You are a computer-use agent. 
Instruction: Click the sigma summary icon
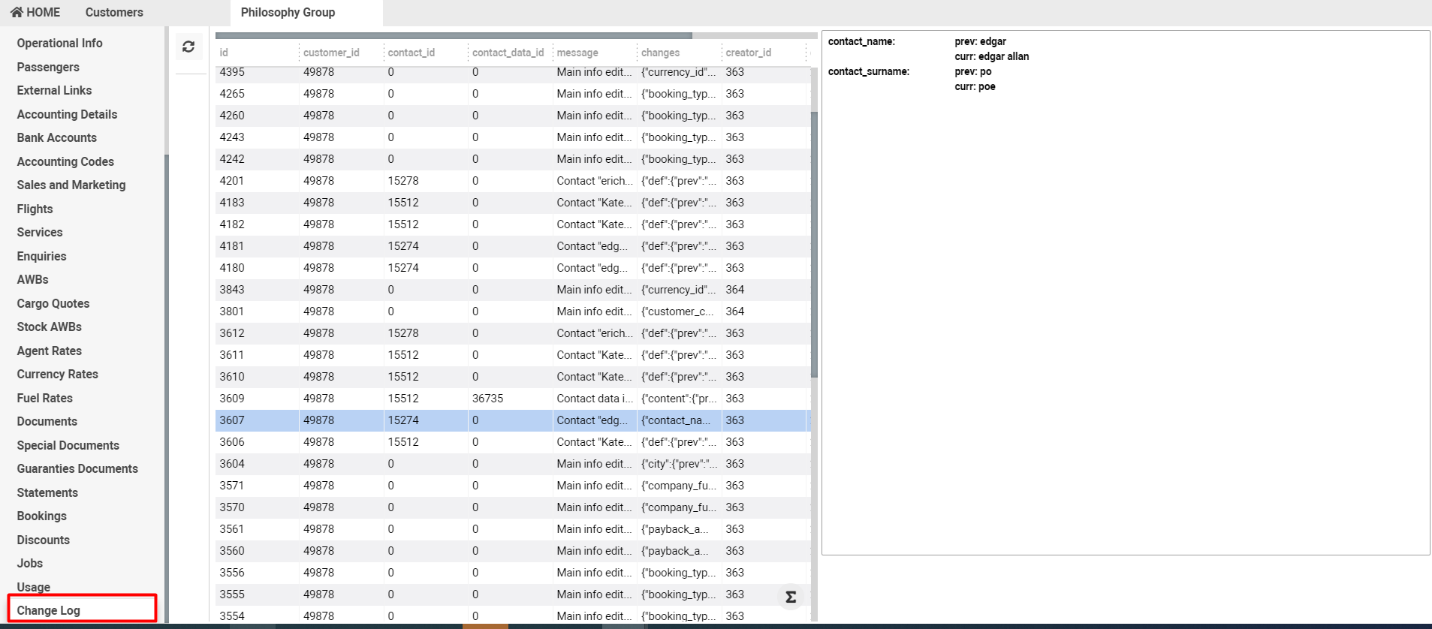pos(790,596)
